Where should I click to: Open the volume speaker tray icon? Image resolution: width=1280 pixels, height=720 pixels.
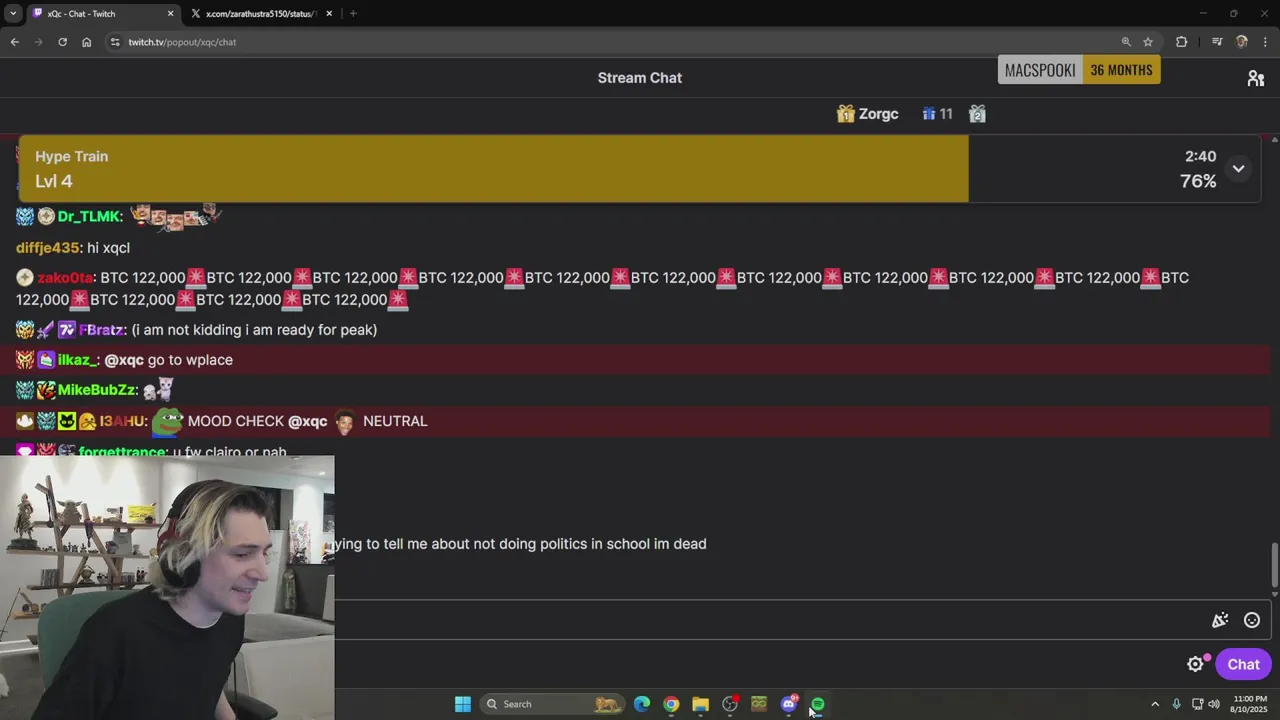tap(1214, 704)
